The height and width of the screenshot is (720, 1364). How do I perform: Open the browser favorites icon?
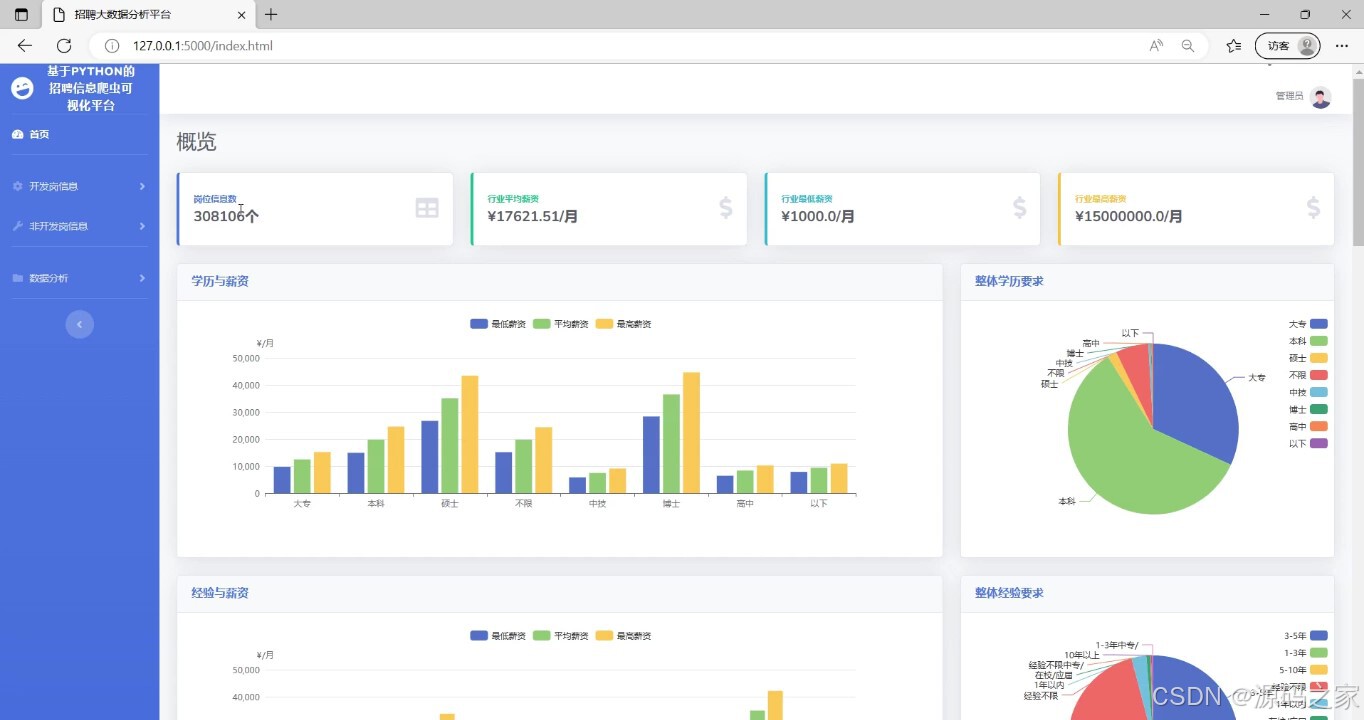[x=1234, y=46]
